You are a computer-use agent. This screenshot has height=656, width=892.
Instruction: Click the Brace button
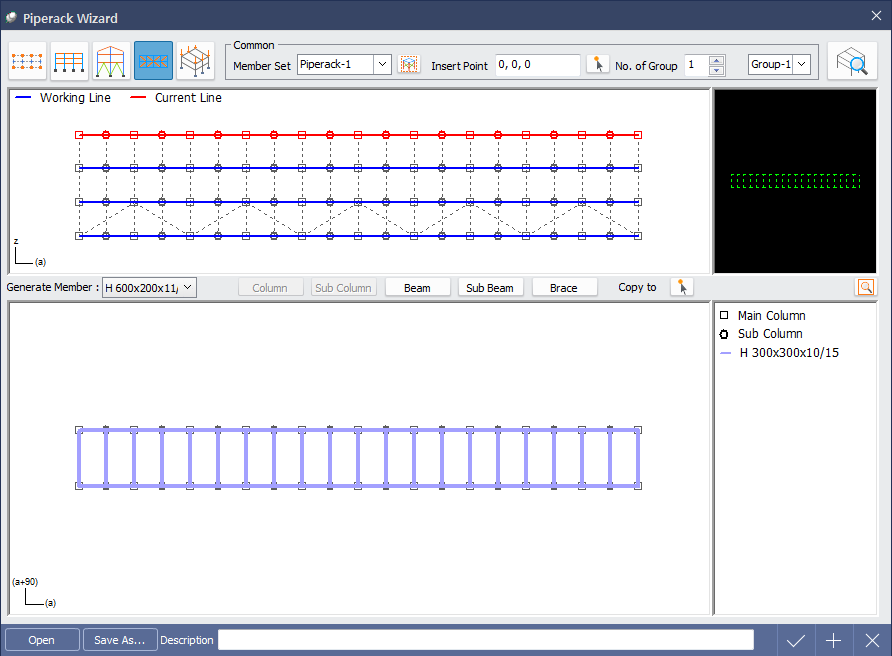[x=563, y=288]
